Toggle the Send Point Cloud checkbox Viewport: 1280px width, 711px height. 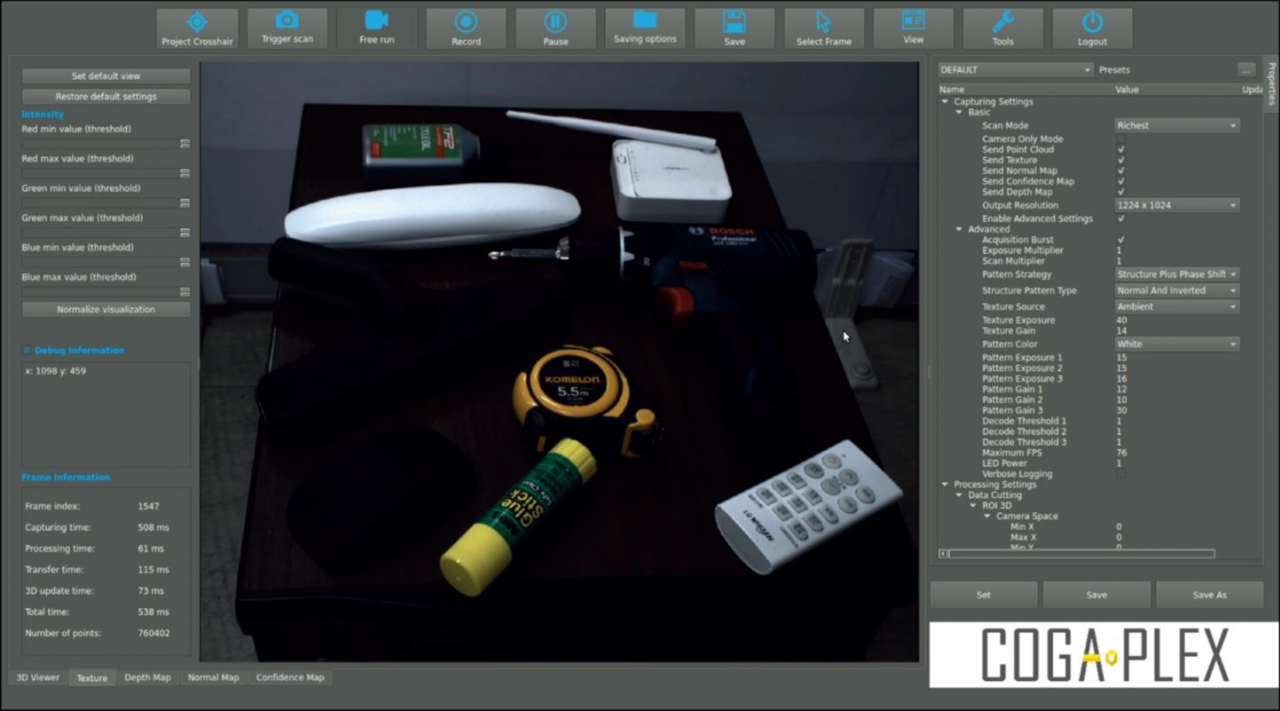tap(1121, 150)
